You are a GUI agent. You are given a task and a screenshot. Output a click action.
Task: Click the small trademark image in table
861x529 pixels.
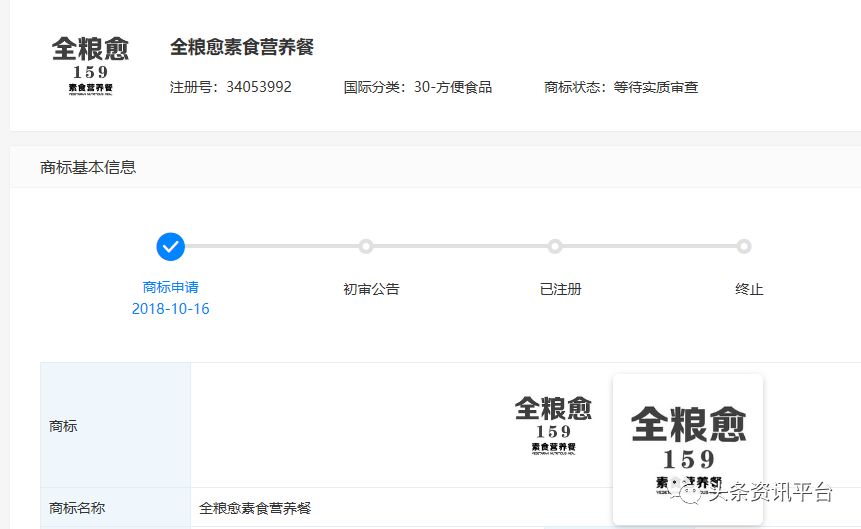pyautogui.click(x=553, y=425)
